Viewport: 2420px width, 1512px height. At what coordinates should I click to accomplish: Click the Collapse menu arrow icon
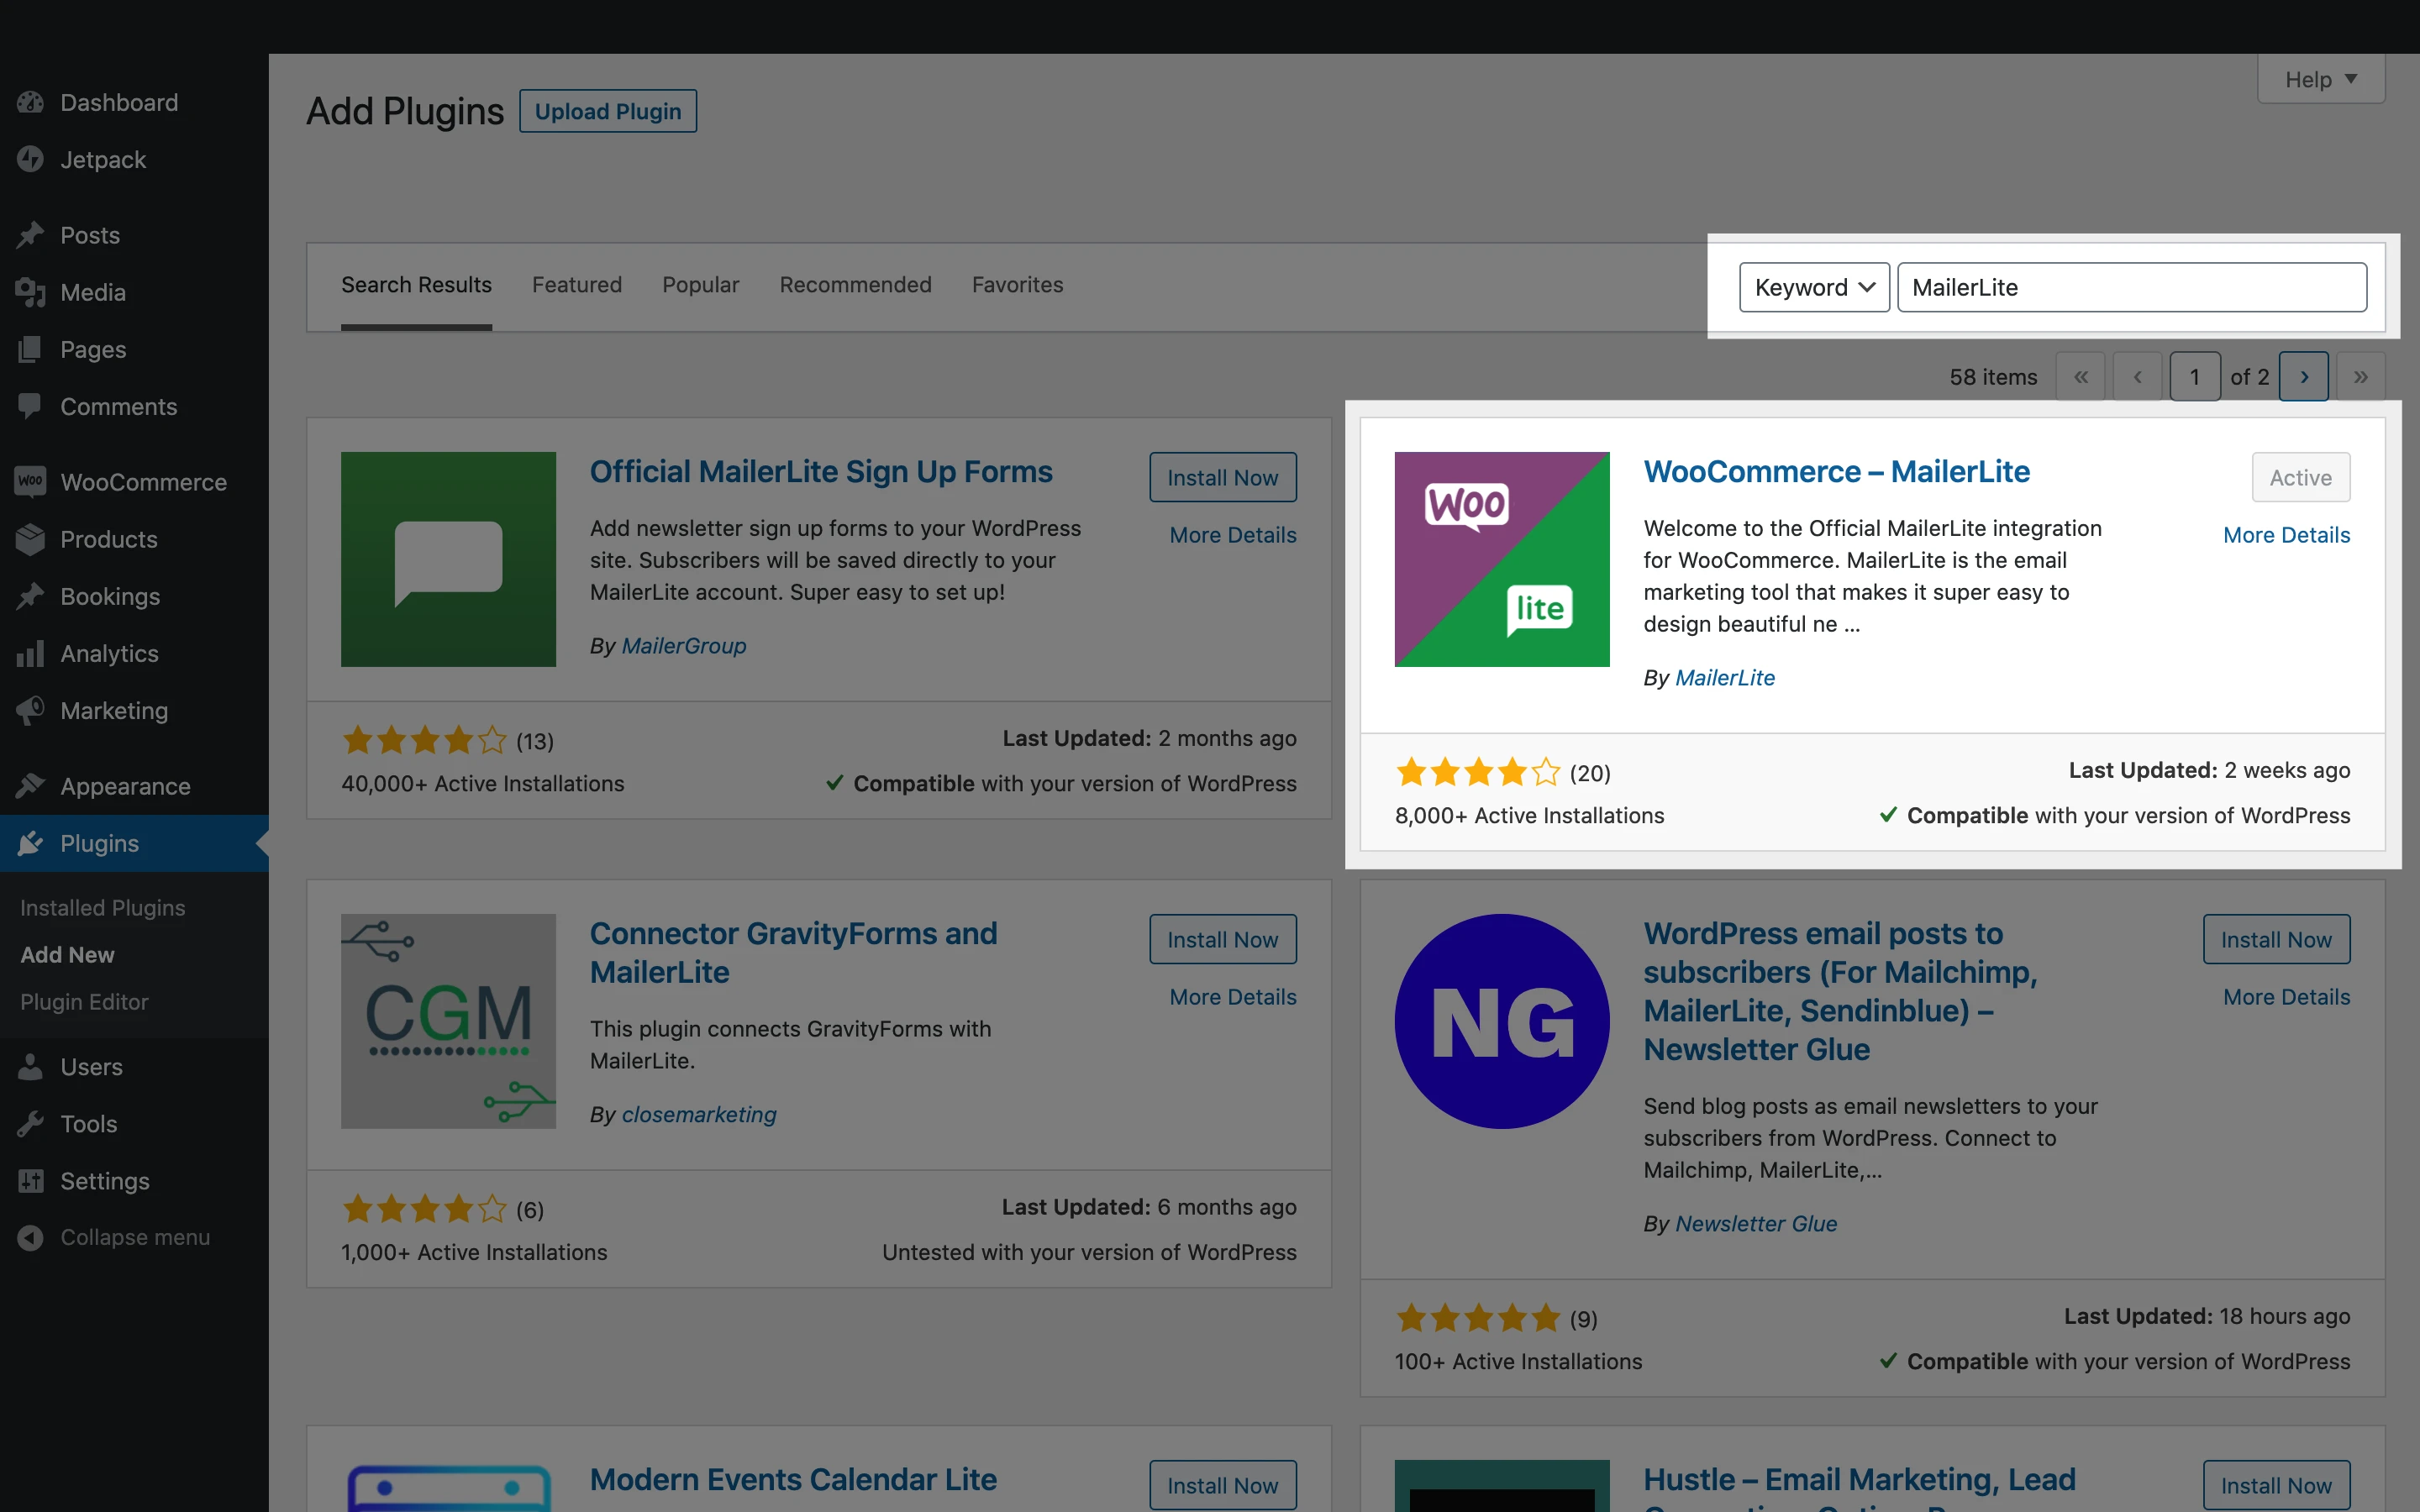coord(30,1237)
